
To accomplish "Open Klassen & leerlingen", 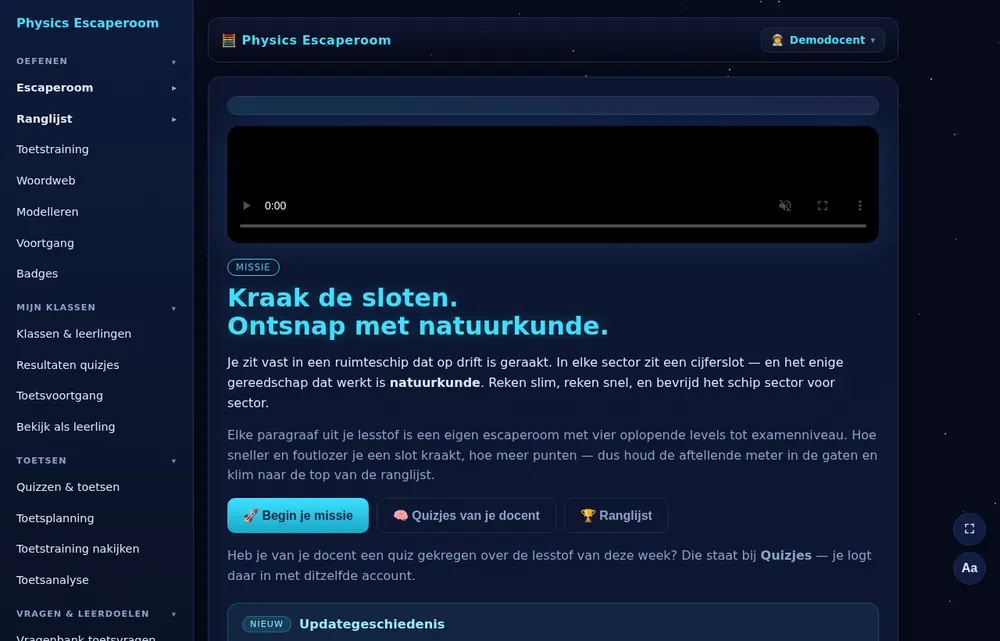I will point(74,334).
